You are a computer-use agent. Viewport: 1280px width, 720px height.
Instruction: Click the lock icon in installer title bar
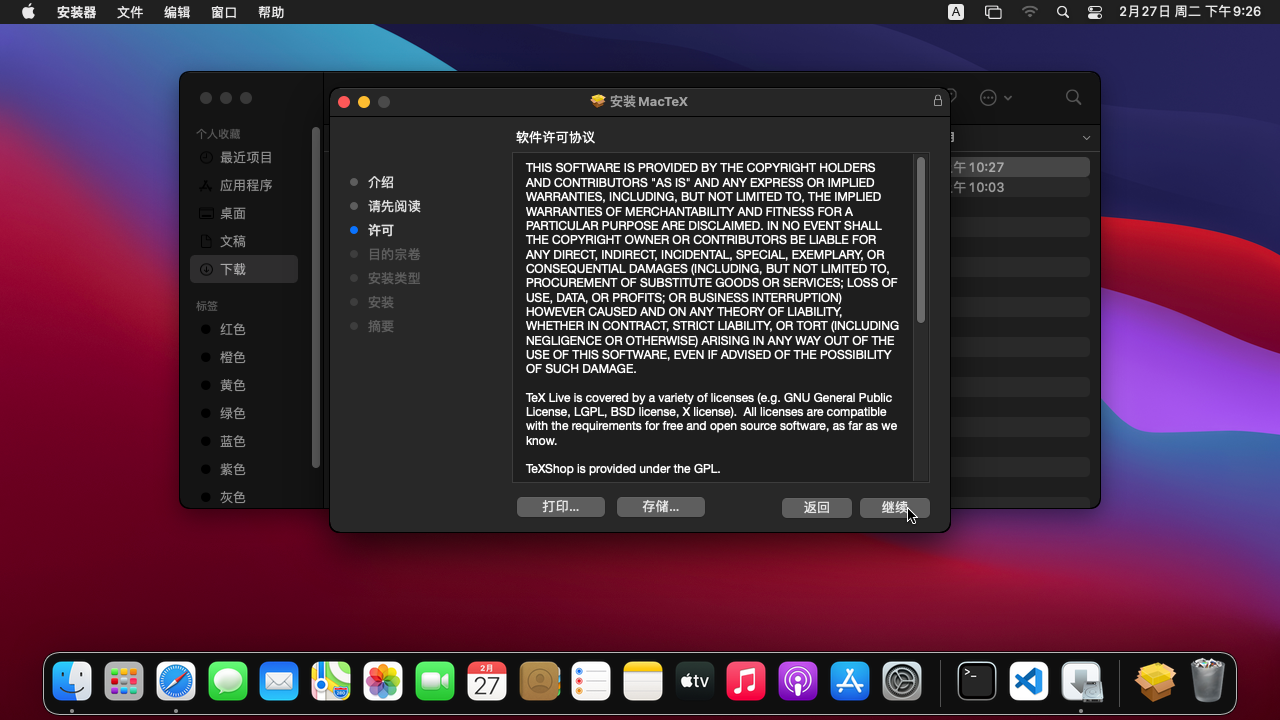click(938, 101)
